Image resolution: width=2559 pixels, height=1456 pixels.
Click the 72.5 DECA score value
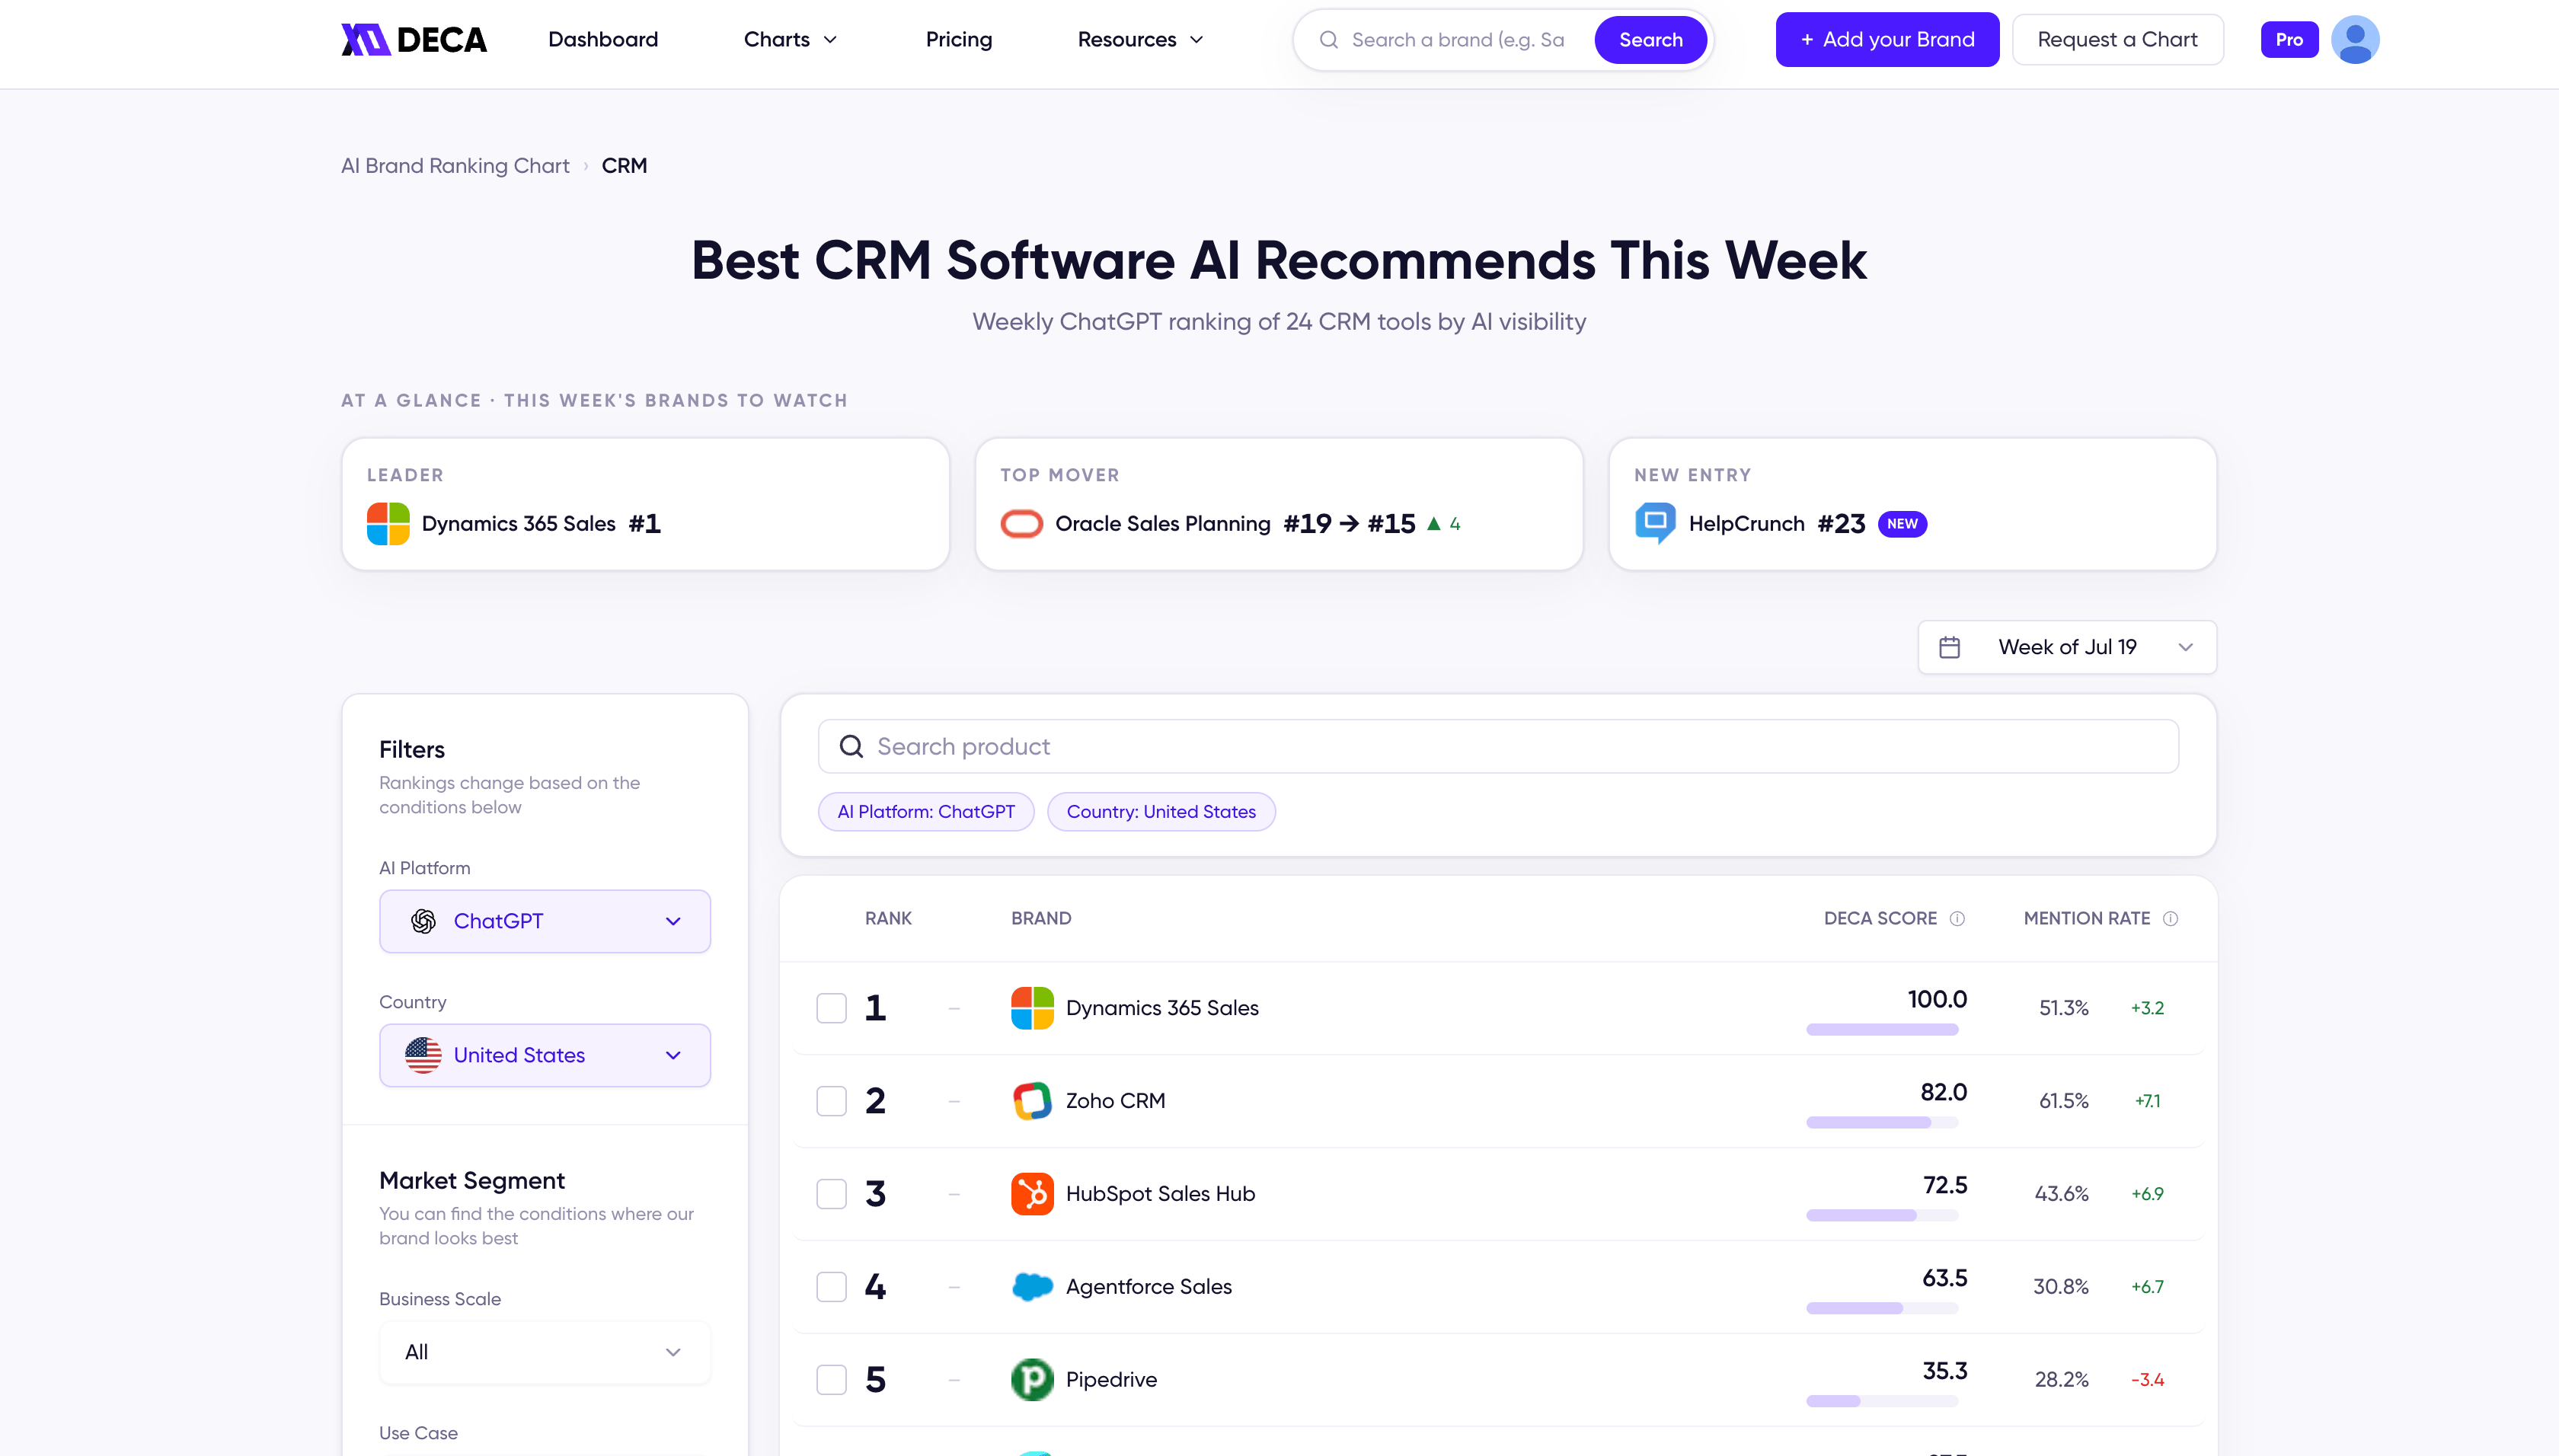(x=1944, y=1186)
